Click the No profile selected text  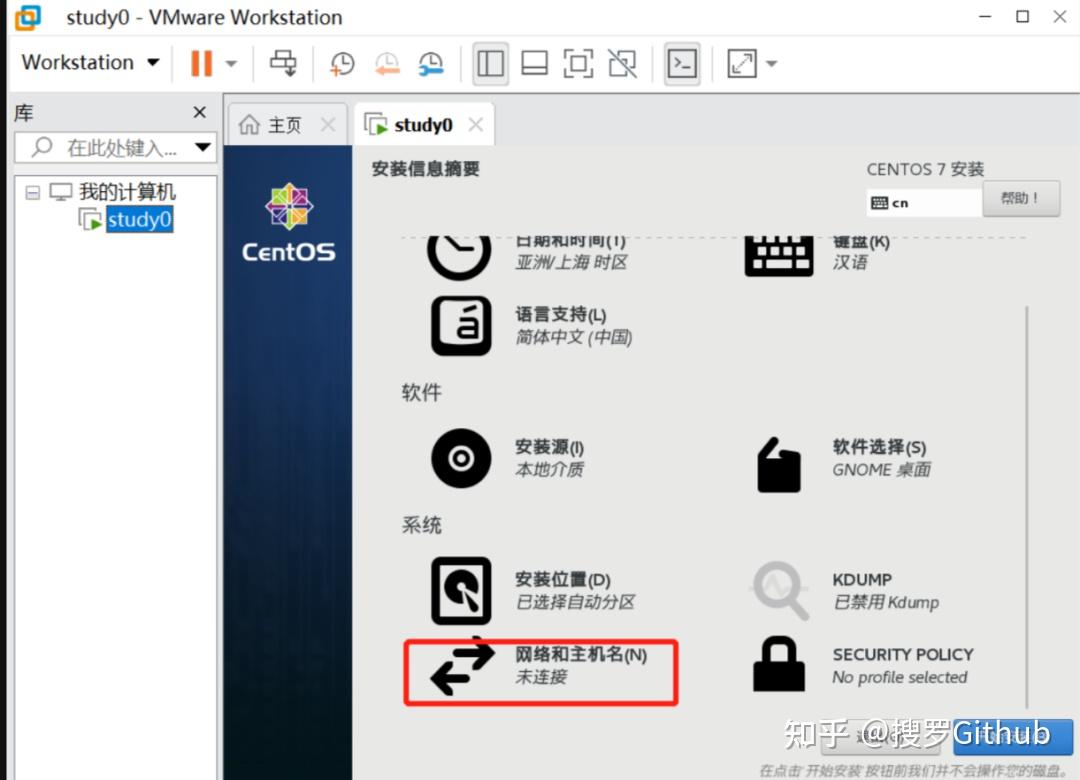pos(900,677)
